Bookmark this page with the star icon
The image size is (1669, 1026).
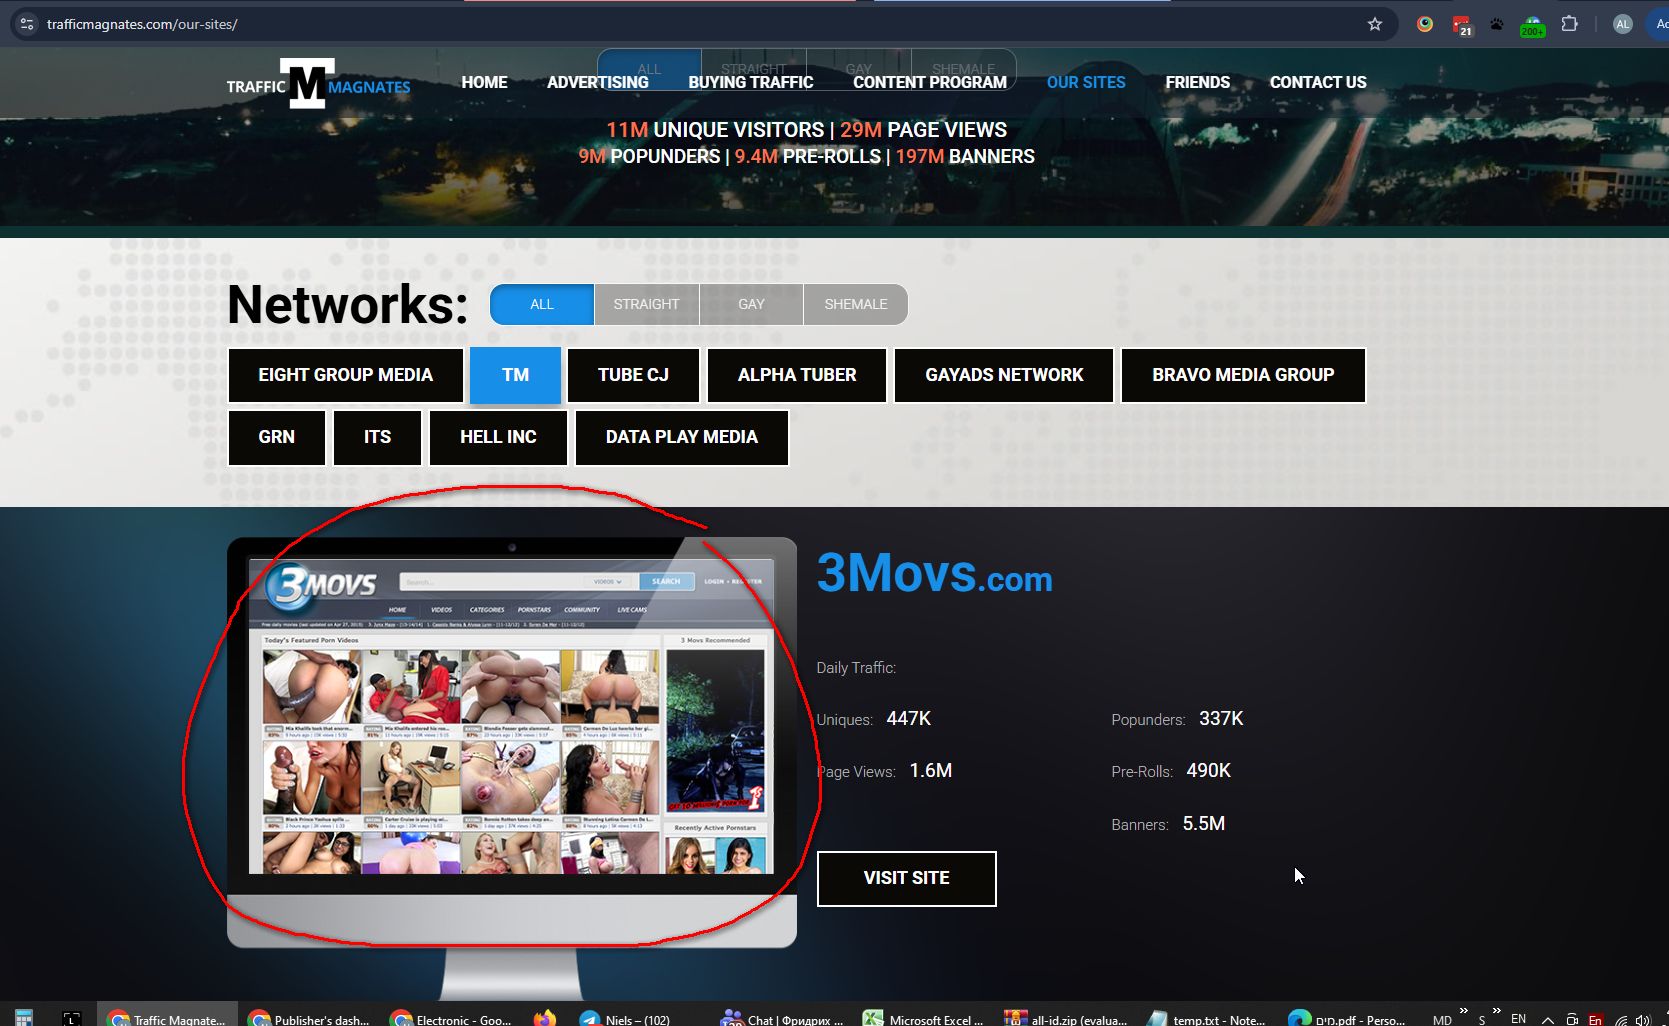[x=1375, y=24]
